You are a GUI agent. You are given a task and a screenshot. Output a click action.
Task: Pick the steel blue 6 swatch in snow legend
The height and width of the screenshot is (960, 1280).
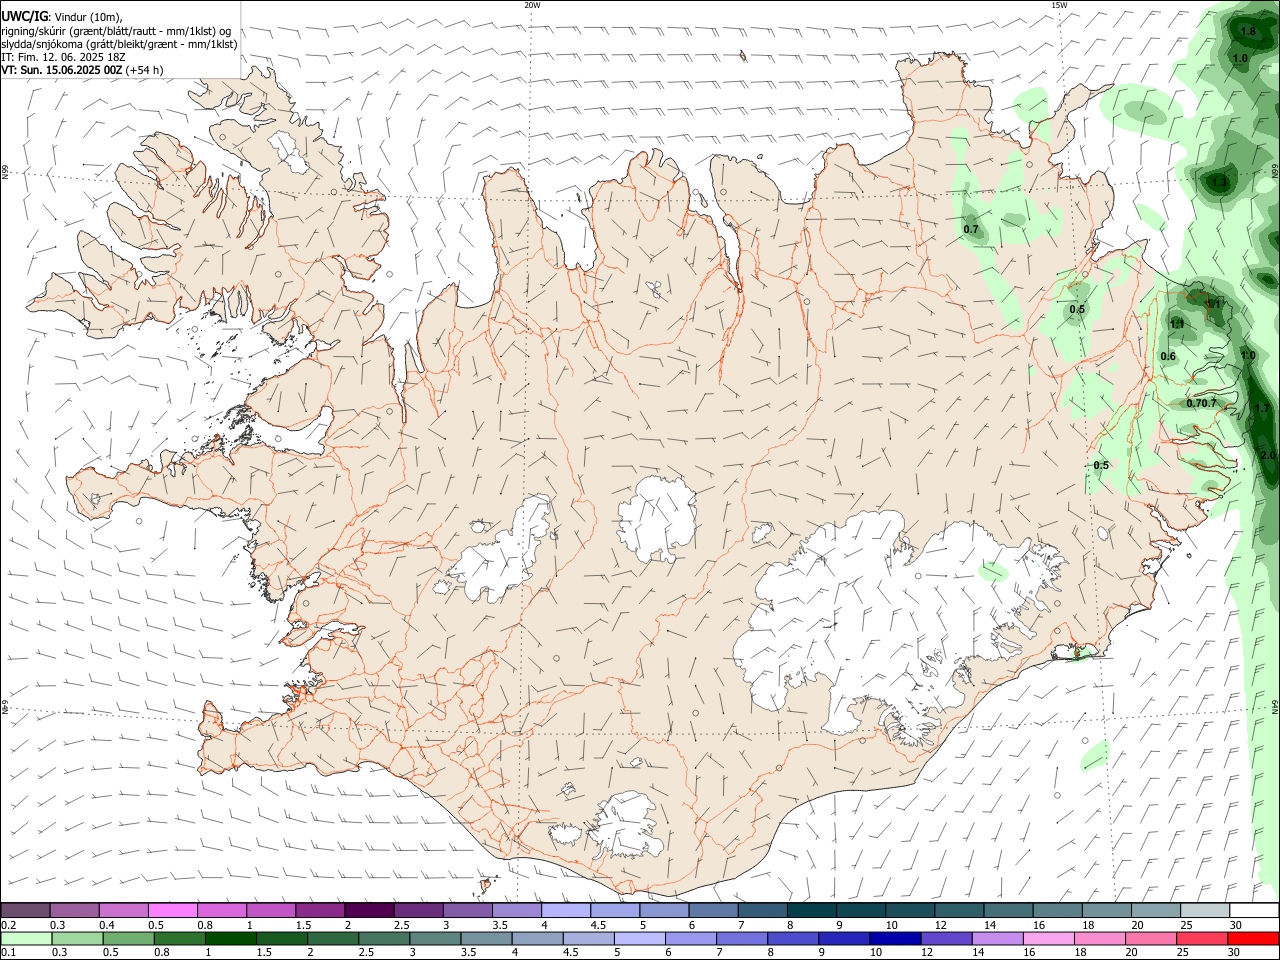point(713,910)
